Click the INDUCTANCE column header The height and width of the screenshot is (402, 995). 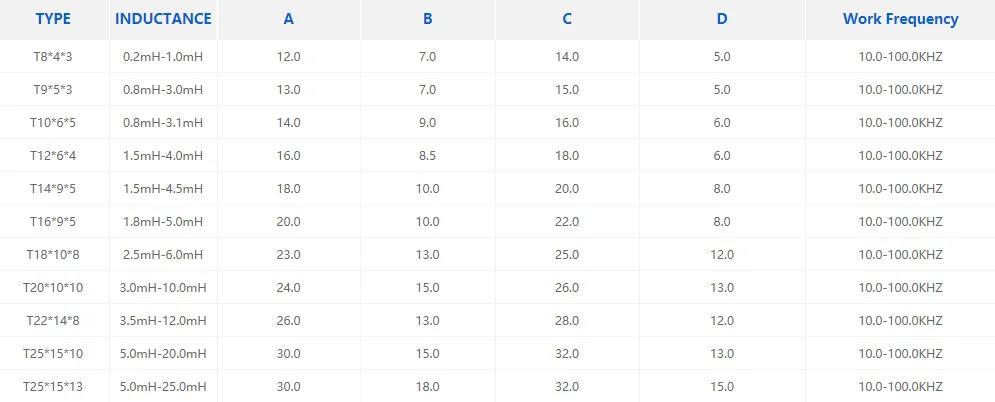click(163, 19)
